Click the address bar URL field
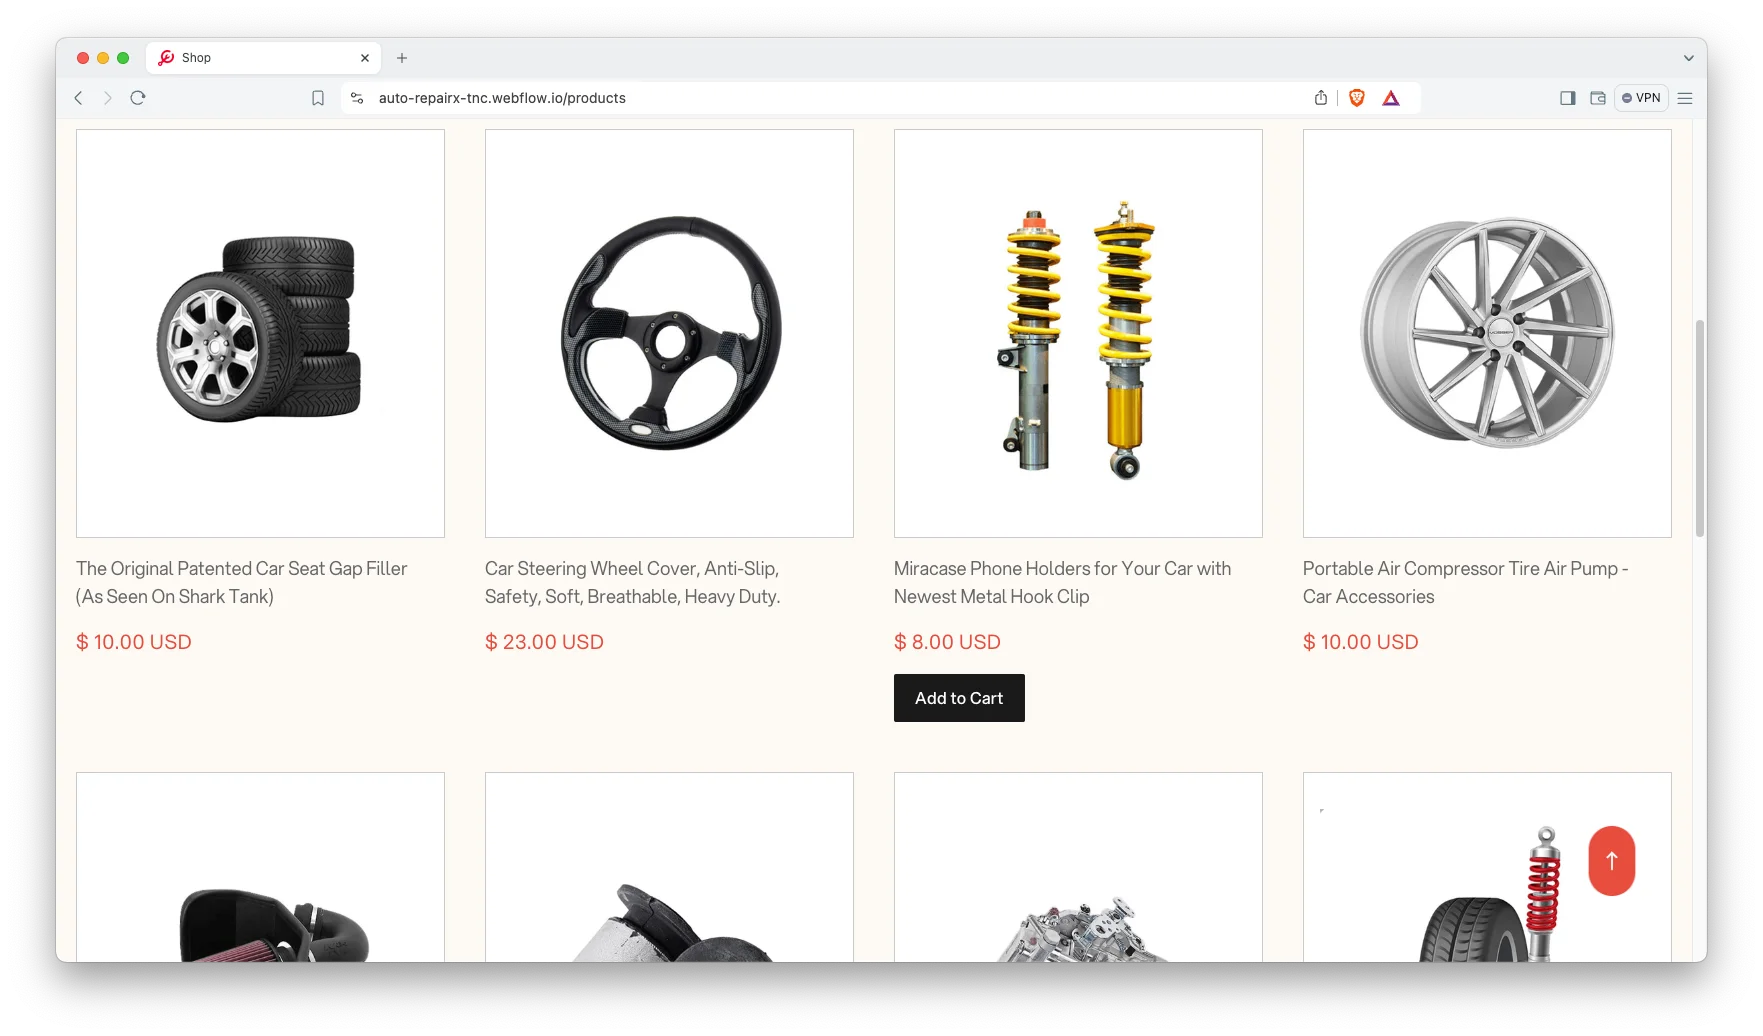 840,98
